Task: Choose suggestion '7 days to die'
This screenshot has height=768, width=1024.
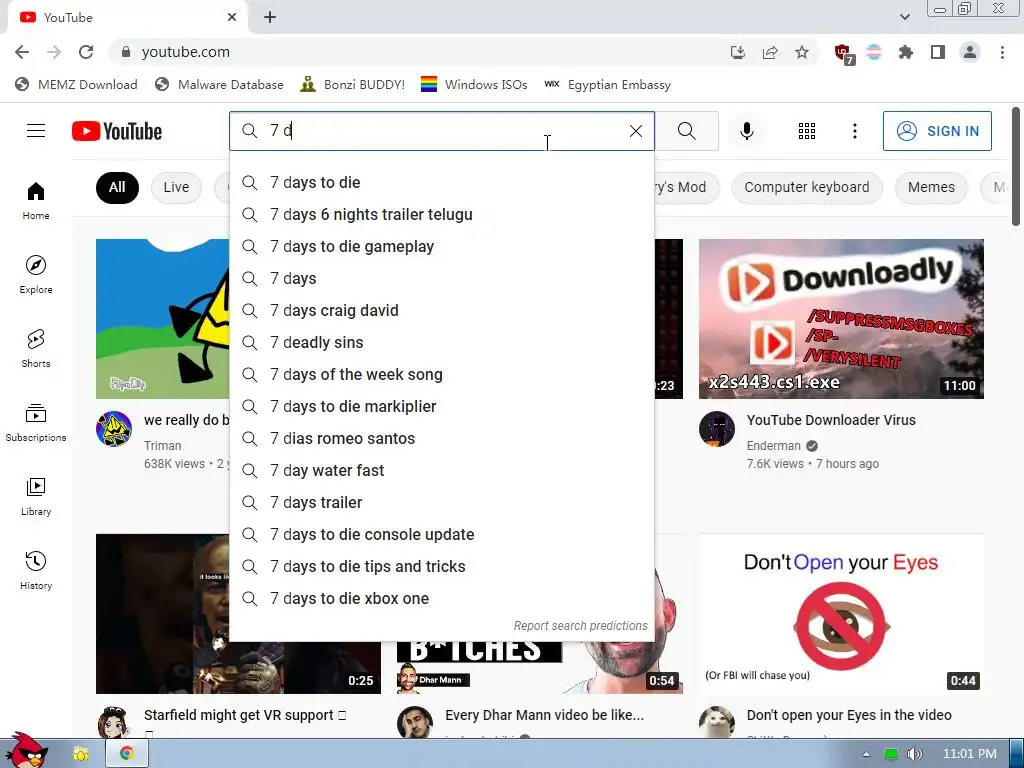Action: tap(441, 182)
